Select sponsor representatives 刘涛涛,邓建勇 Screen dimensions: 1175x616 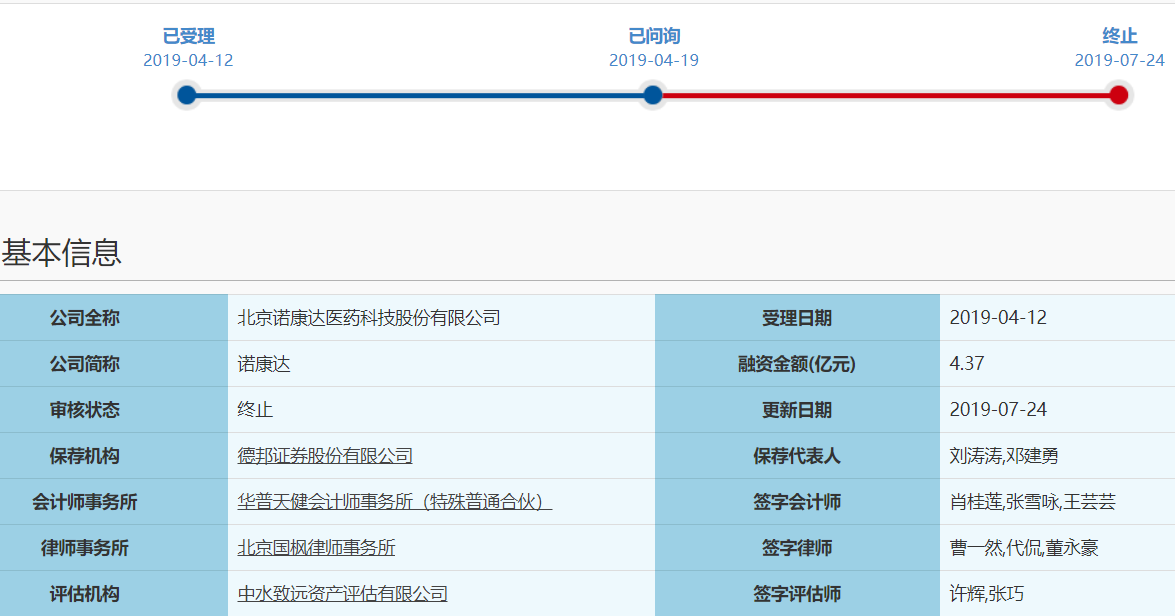coord(1003,456)
